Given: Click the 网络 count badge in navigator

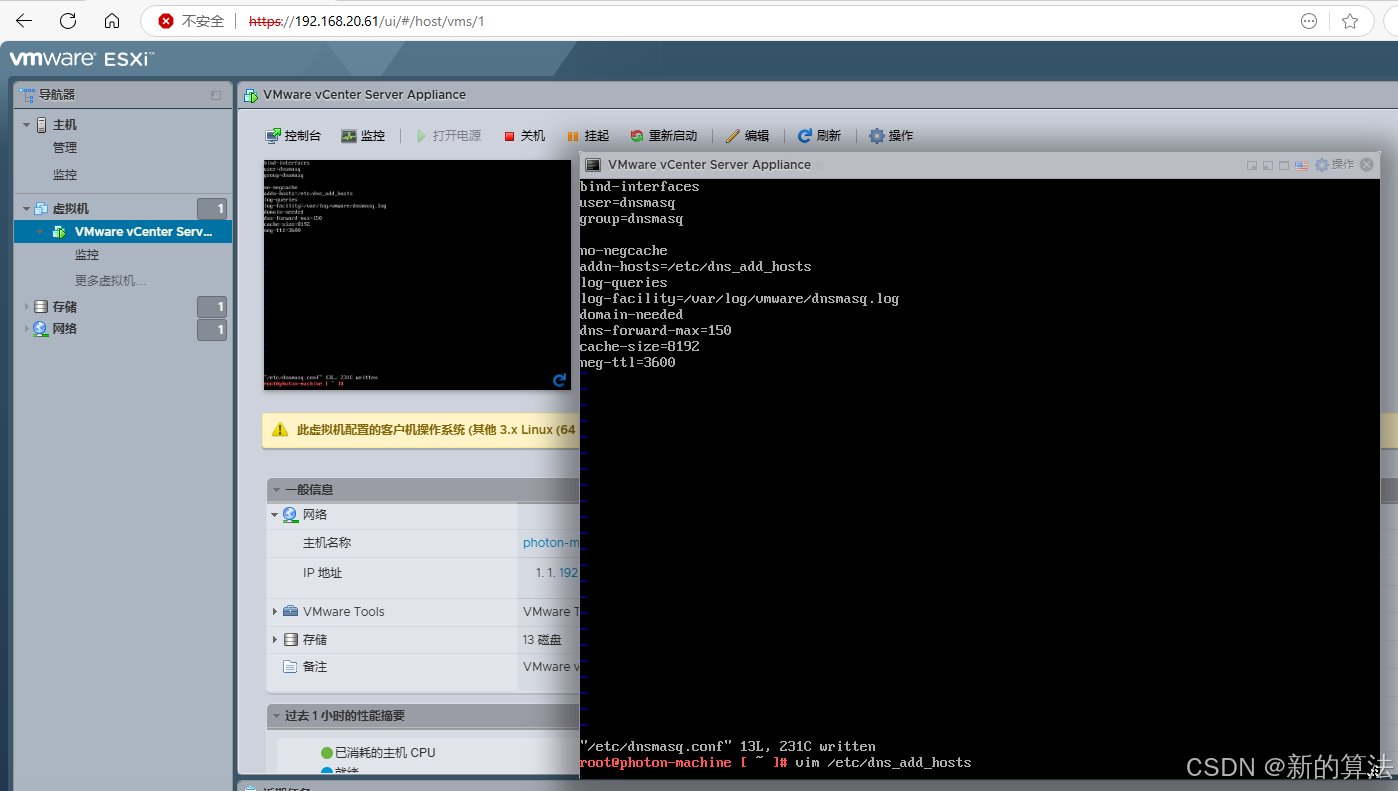Looking at the screenshot, I should point(212,330).
